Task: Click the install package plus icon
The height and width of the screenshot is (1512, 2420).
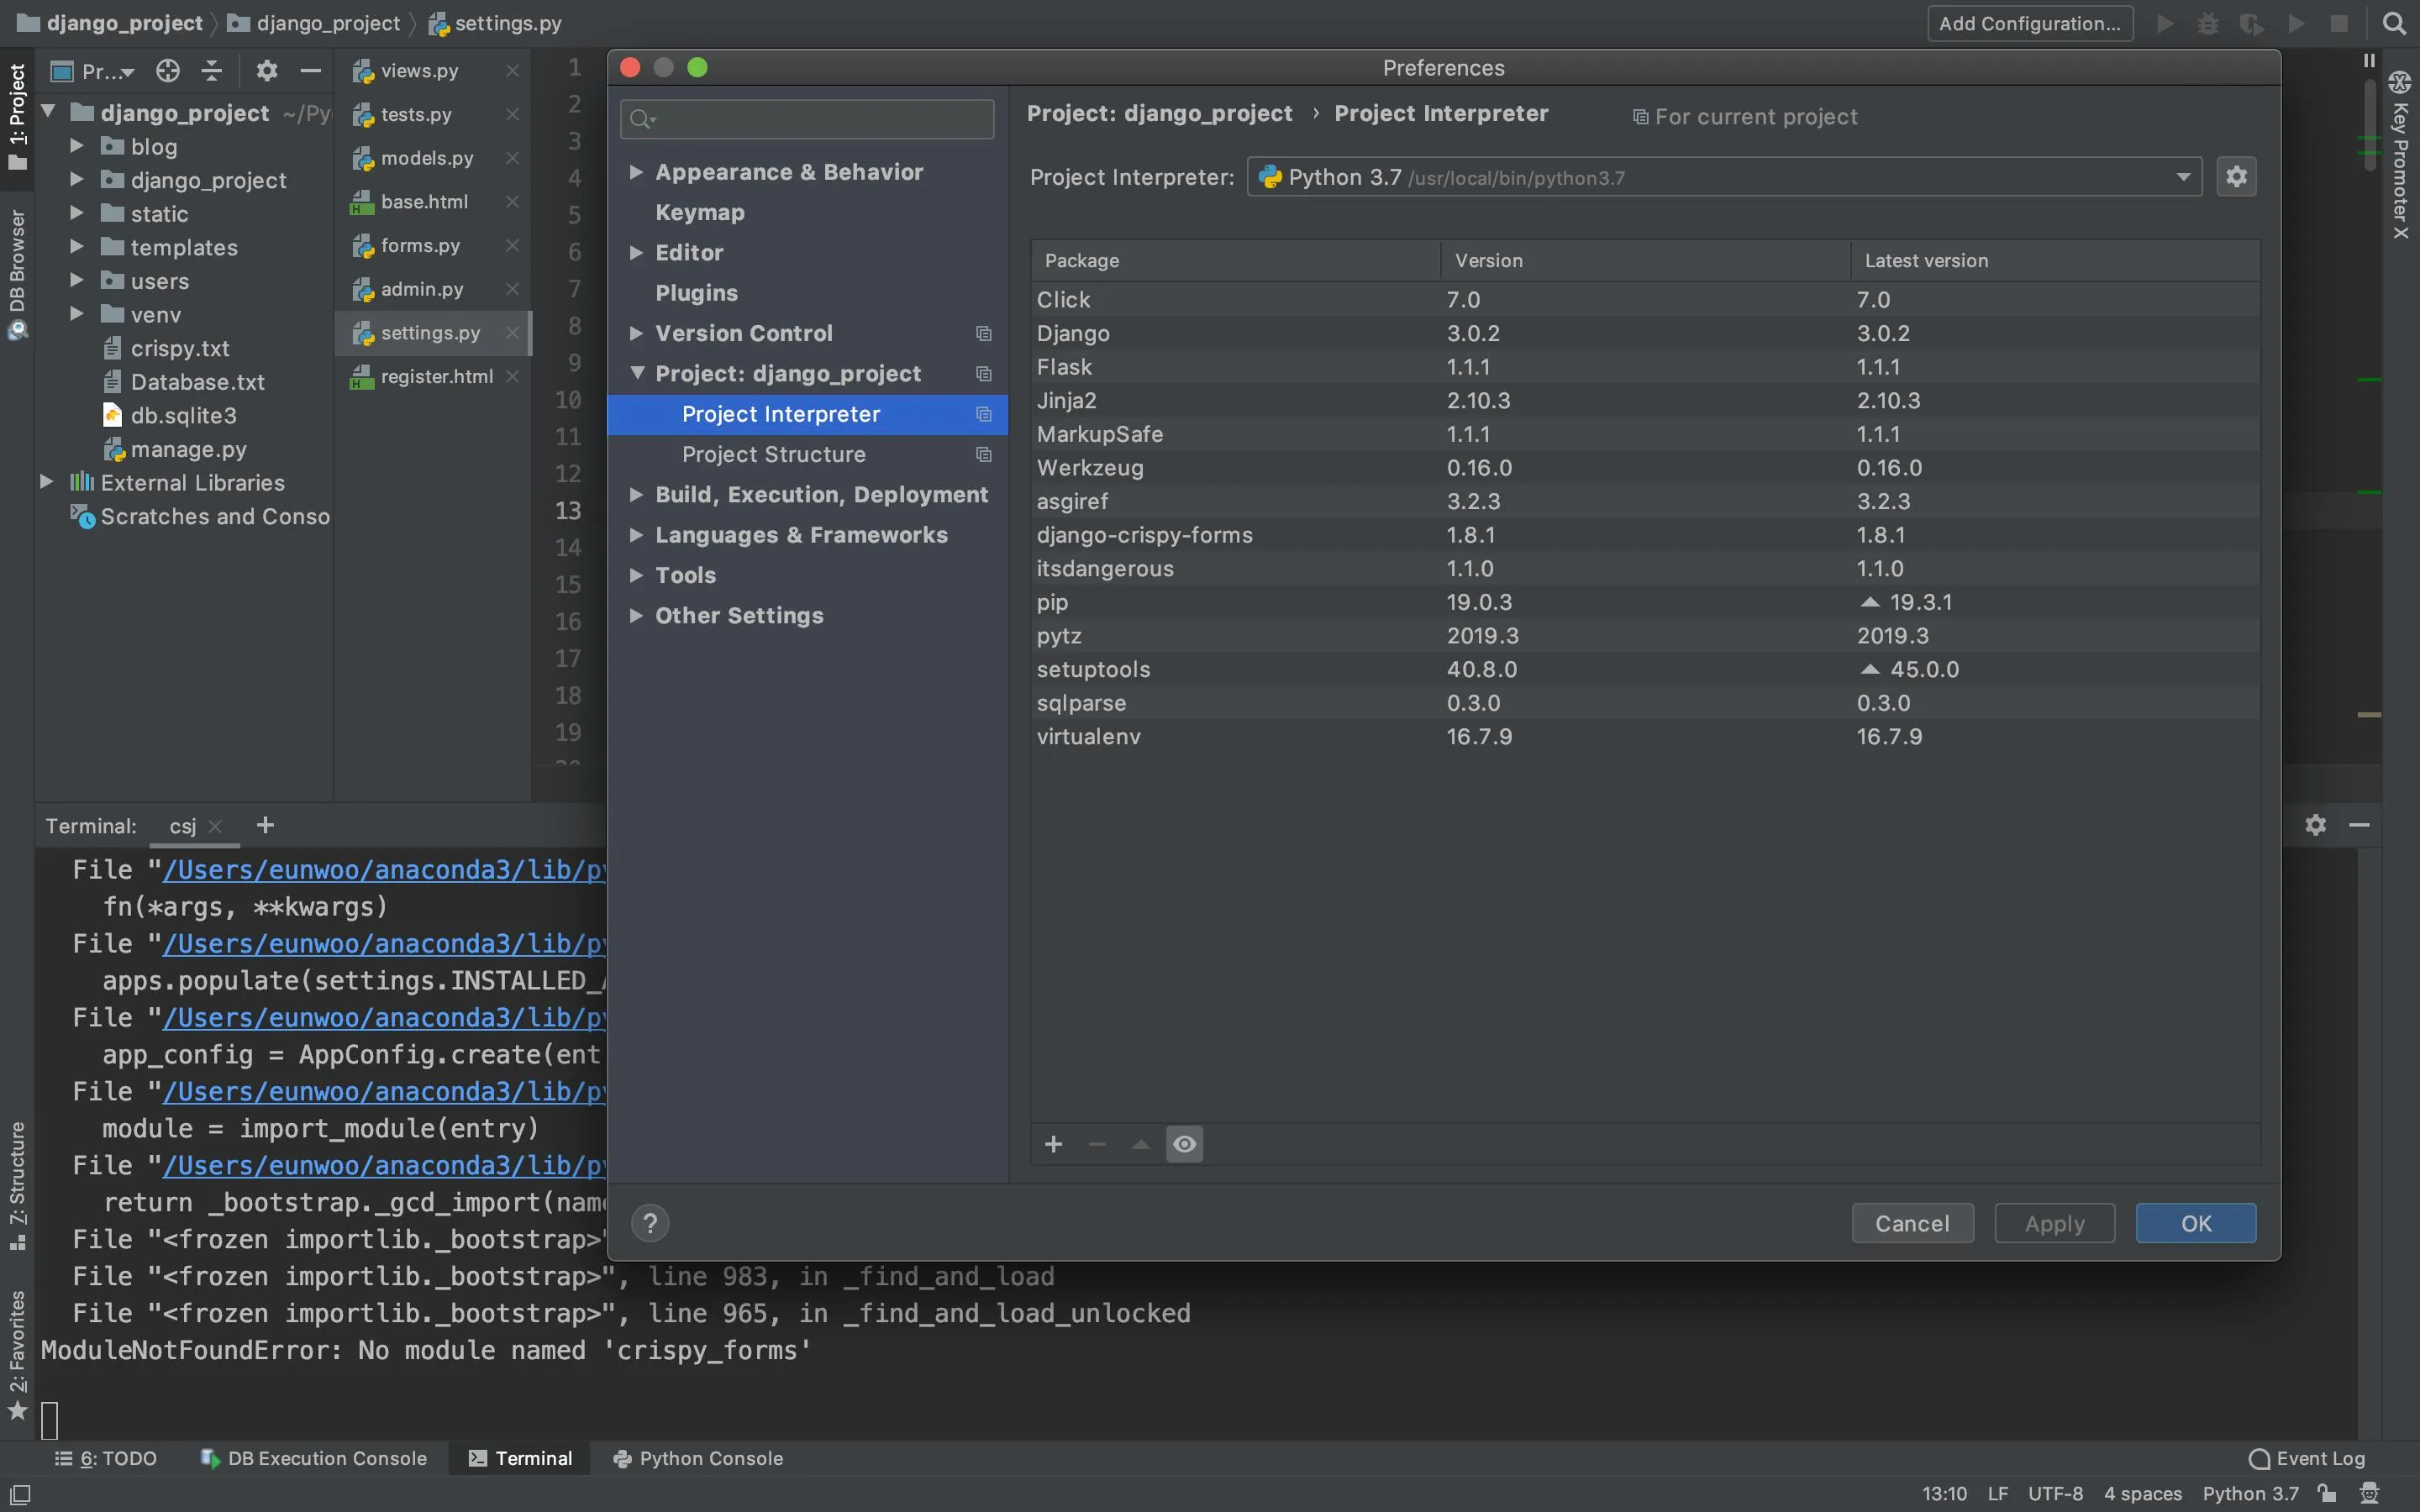Action: [1053, 1144]
